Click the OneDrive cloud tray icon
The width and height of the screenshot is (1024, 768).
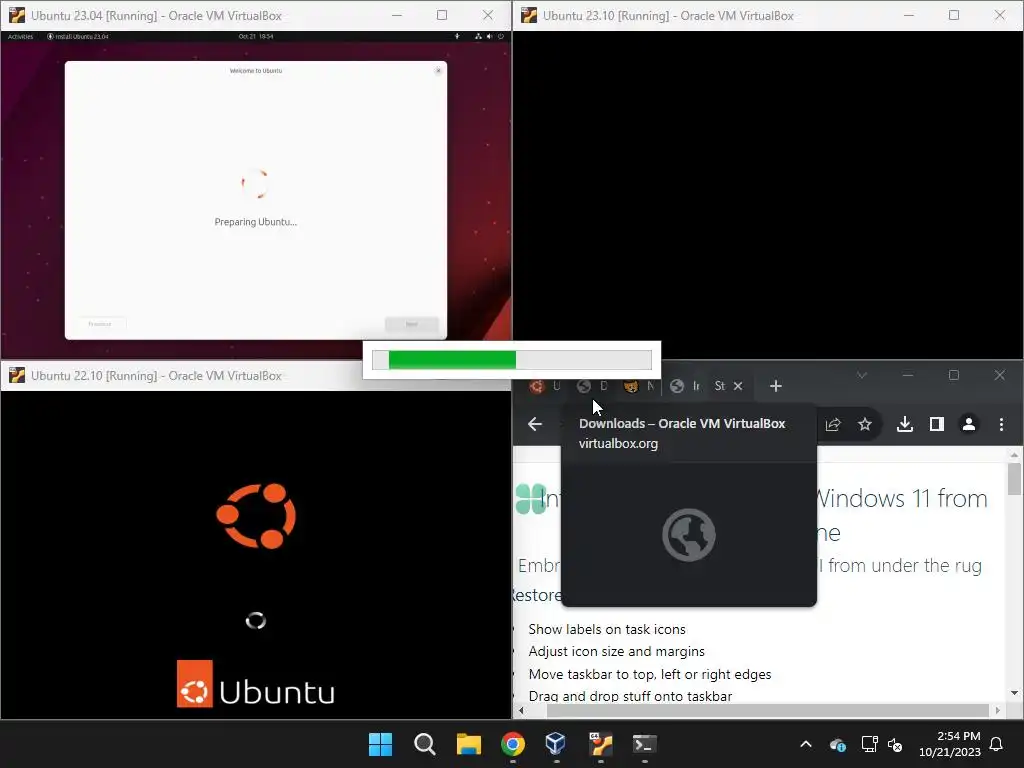(x=838, y=744)
